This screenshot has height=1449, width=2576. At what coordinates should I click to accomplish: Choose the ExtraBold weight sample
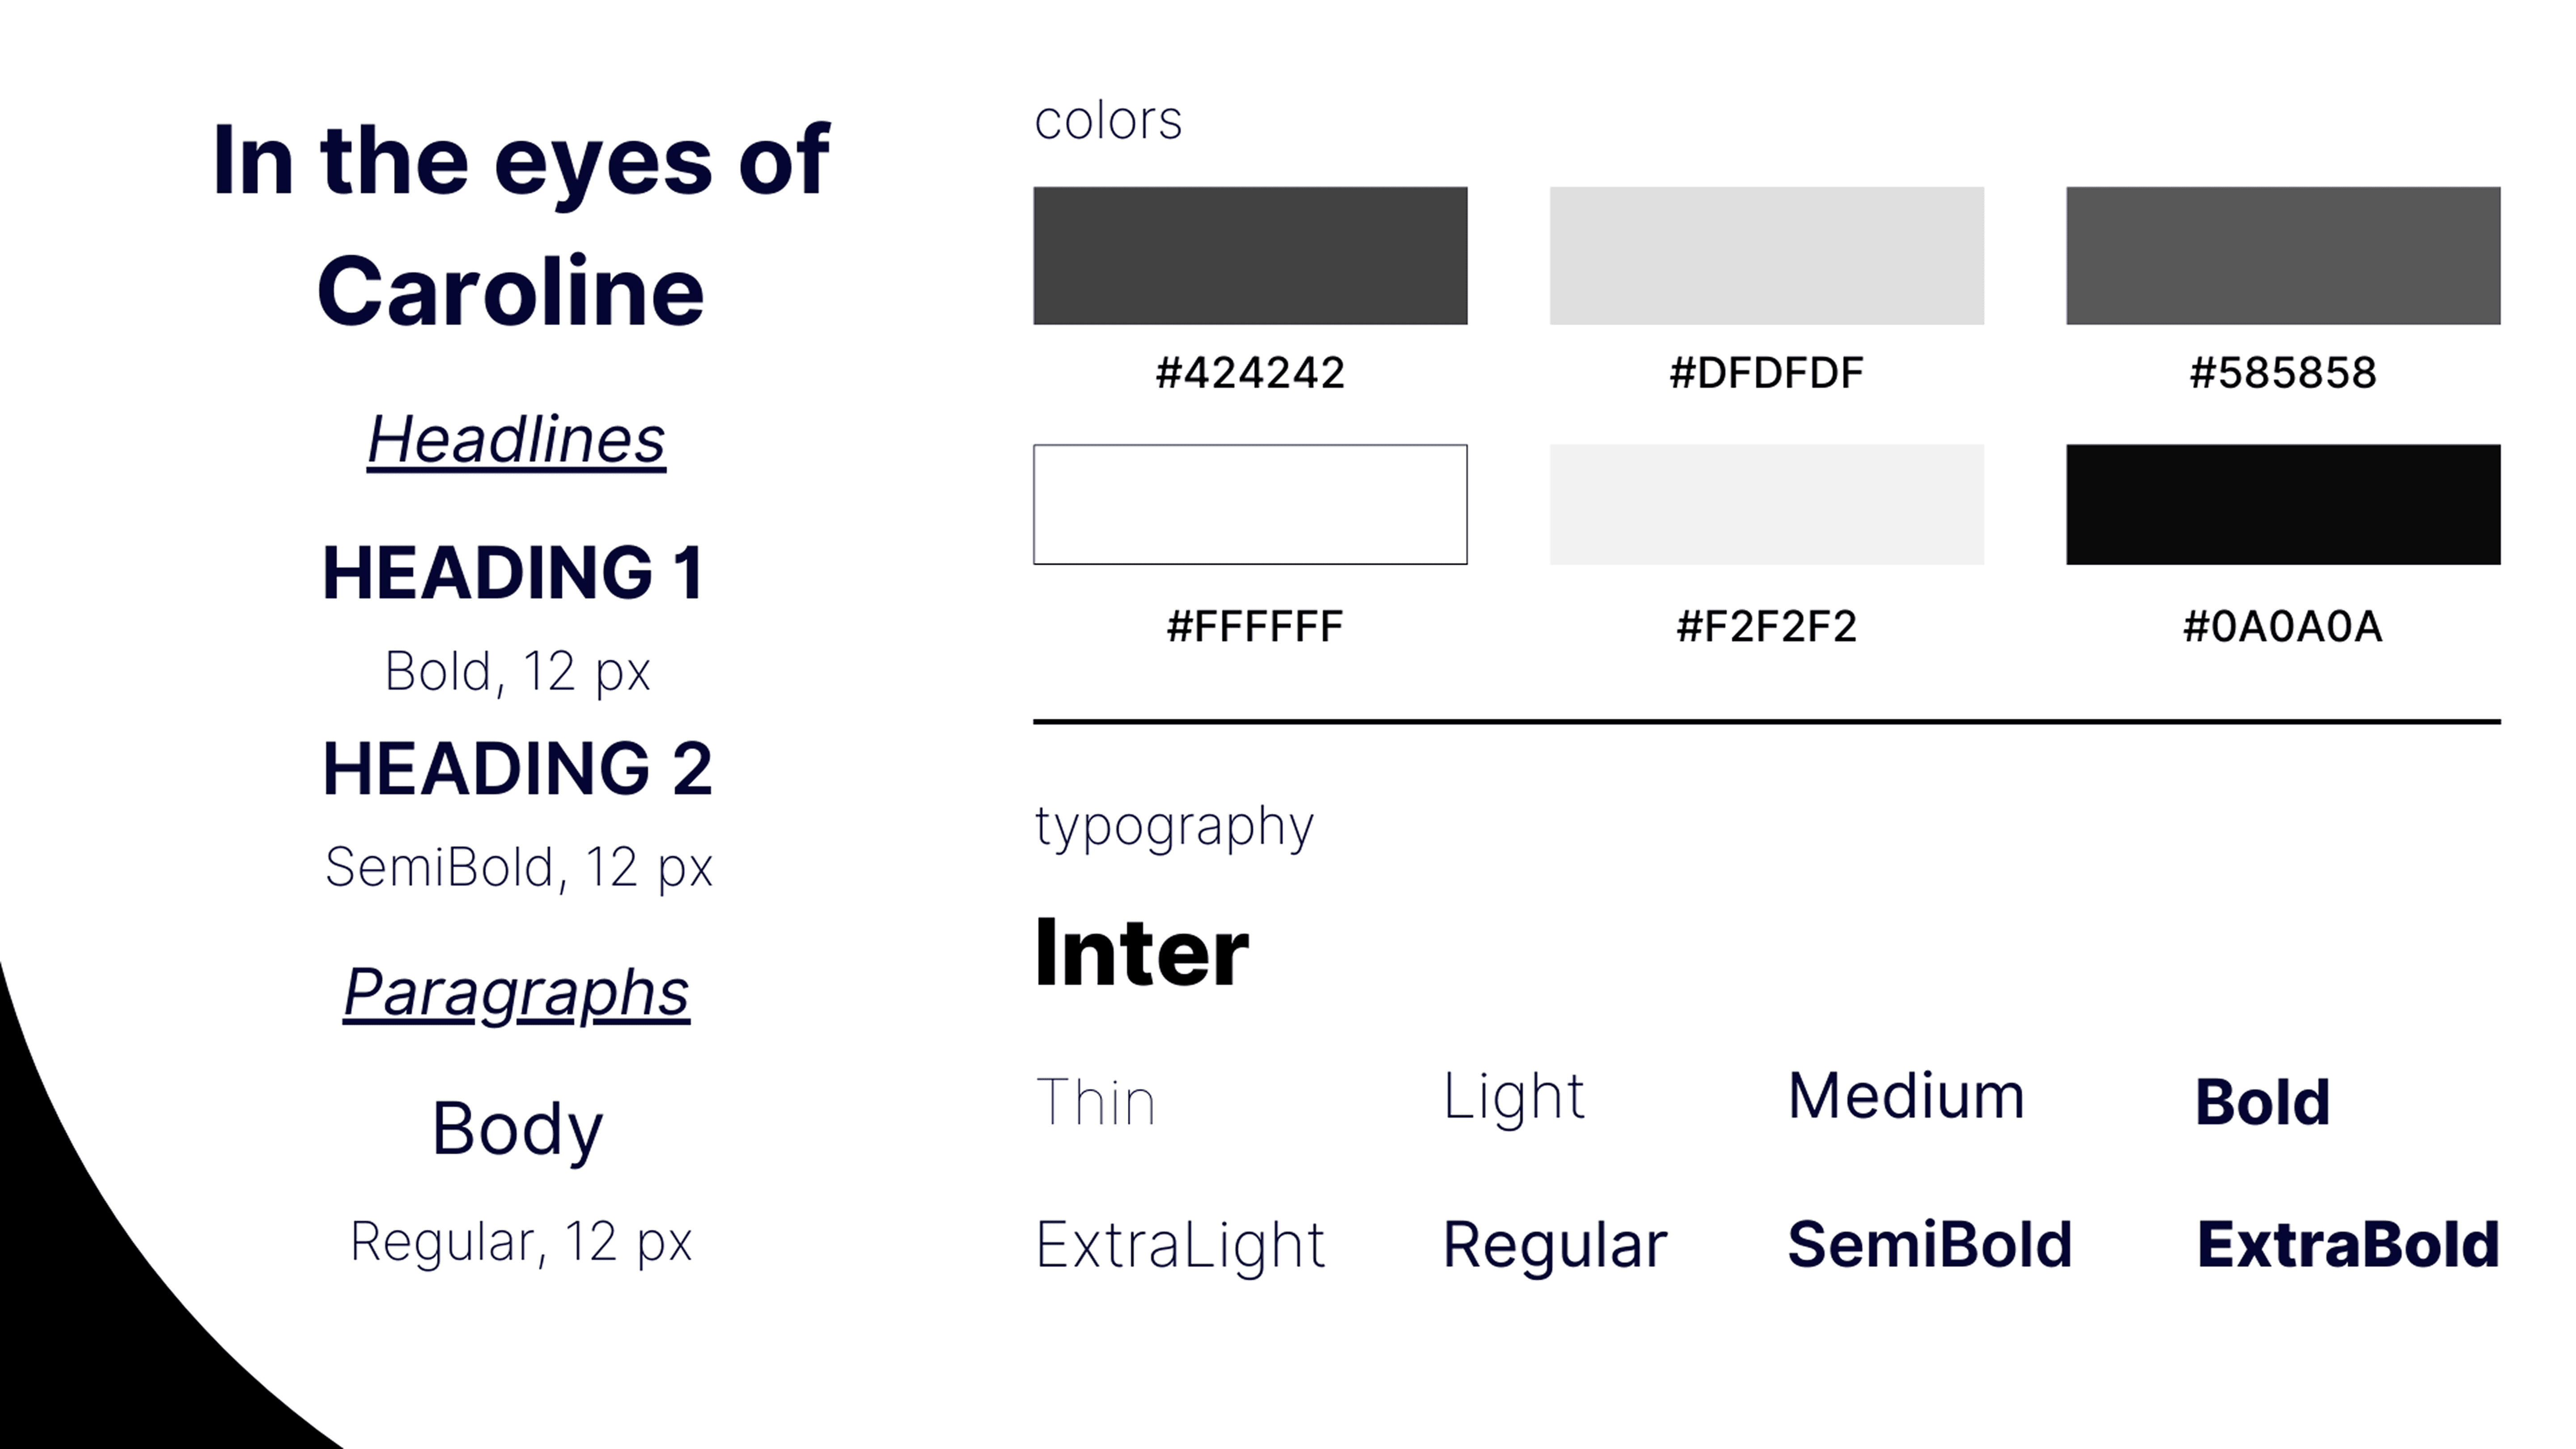point(2348,1244)
